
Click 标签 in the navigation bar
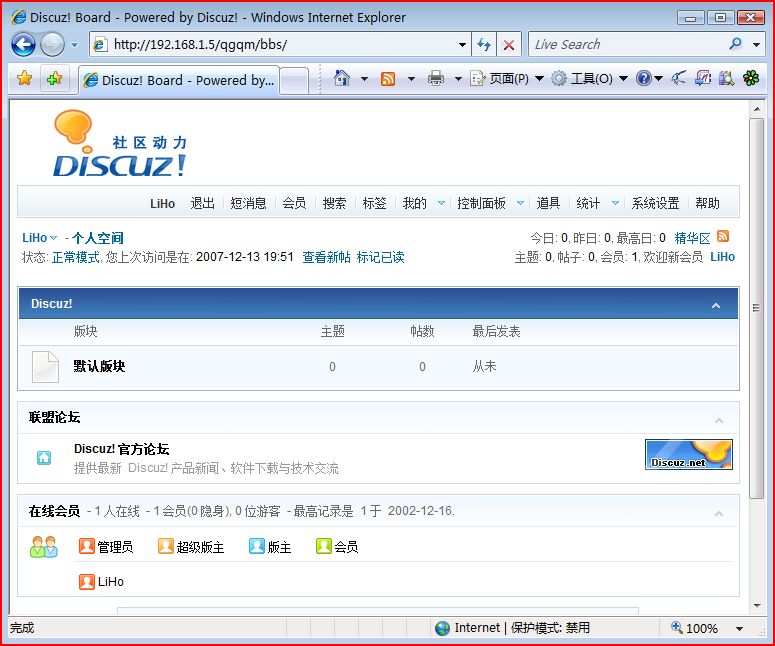pos(374,203)
